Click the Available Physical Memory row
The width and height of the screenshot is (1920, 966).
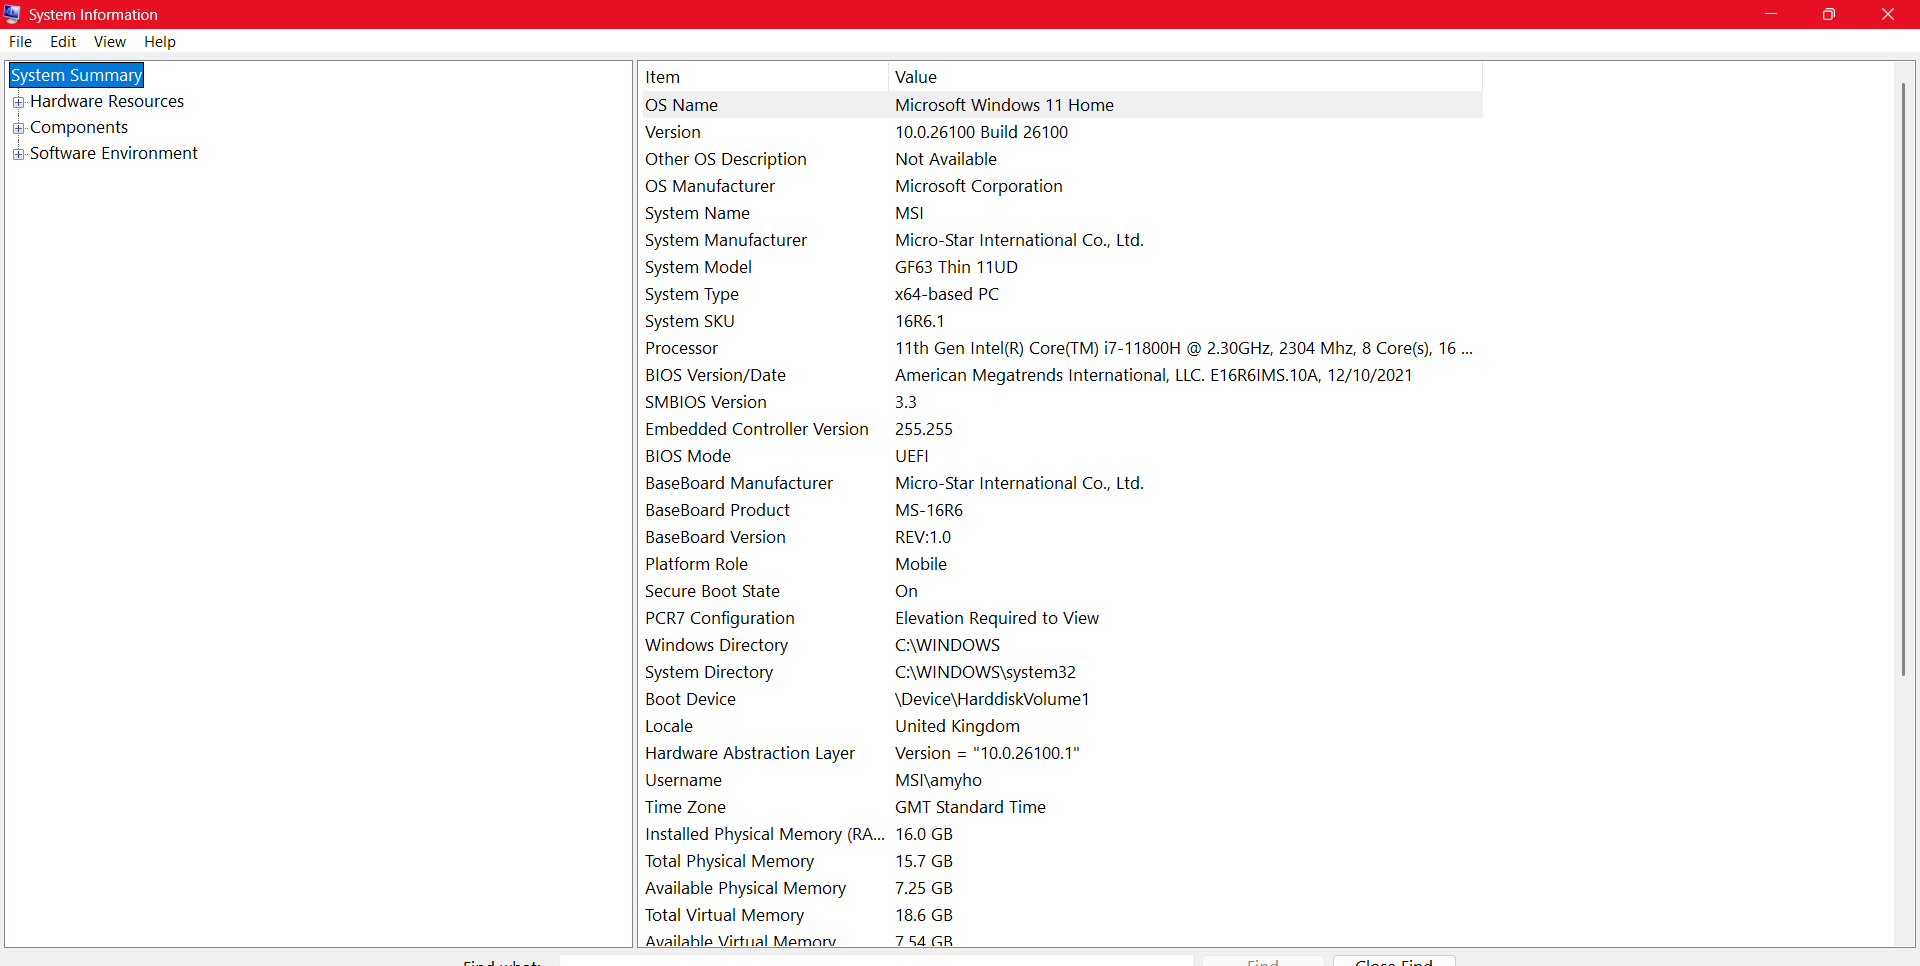(x=1061, y=888)
